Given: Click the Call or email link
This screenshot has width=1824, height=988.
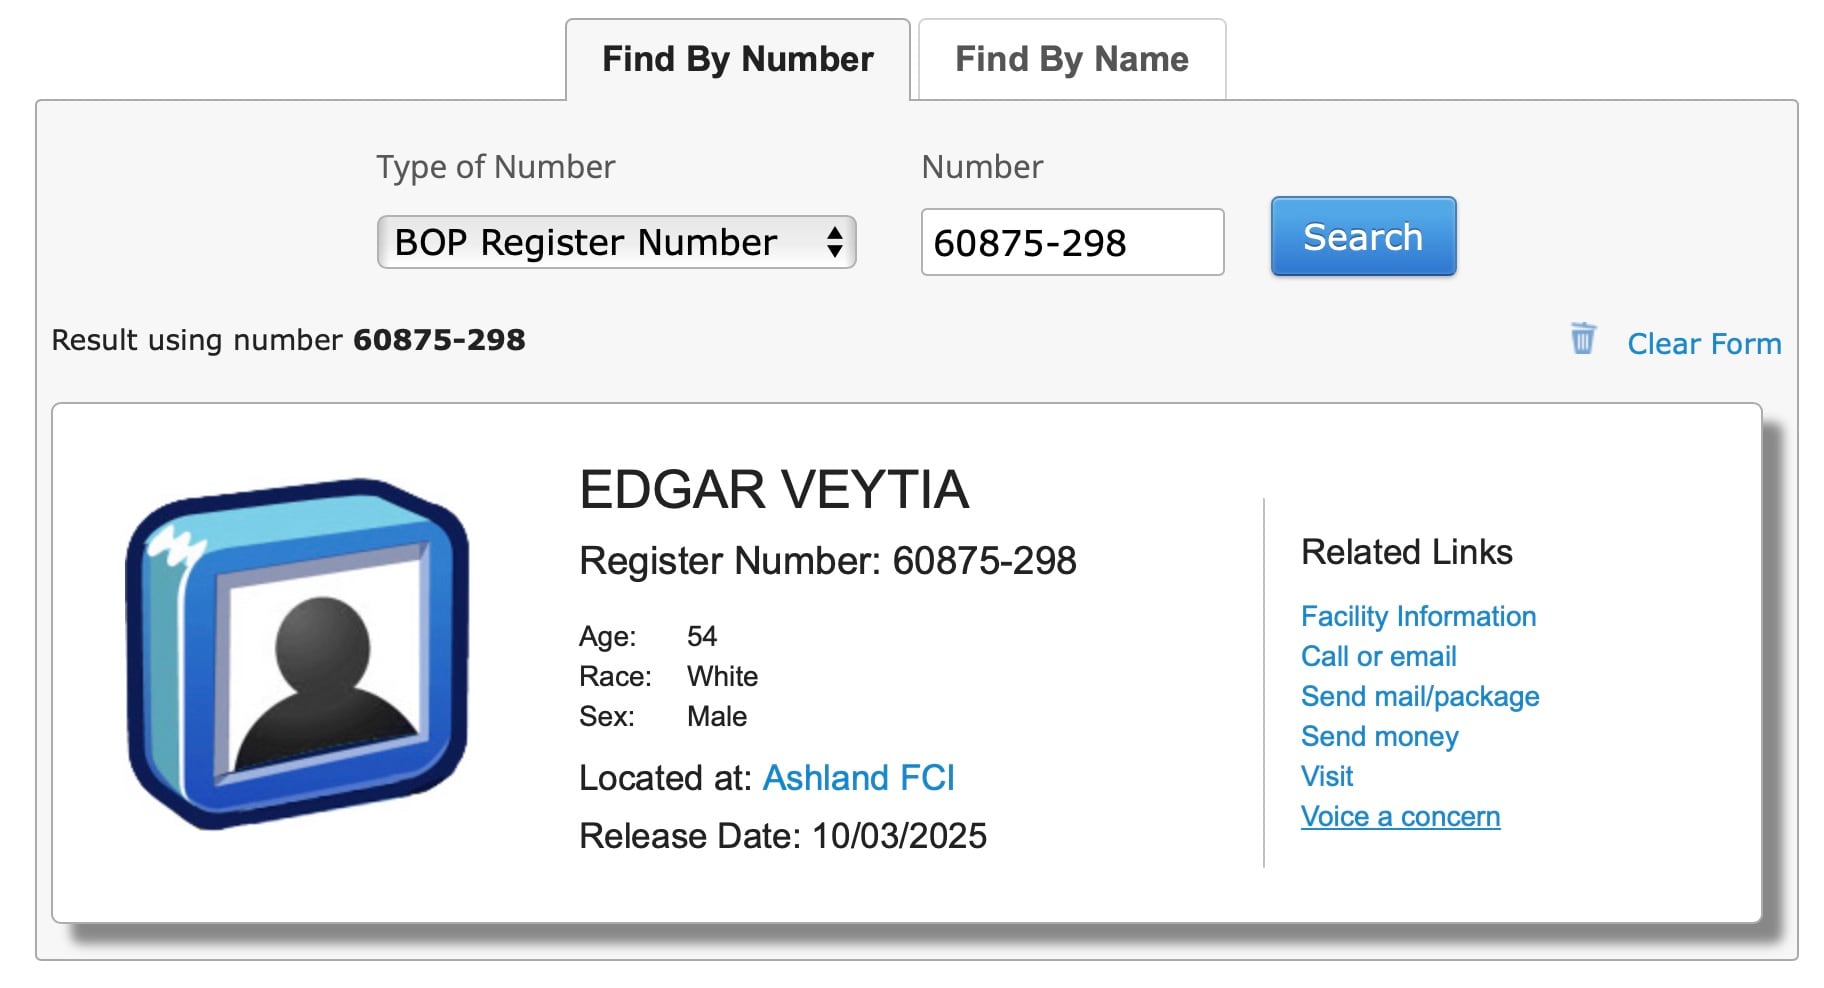Looking at the screenshot, I should pyautogui.click(x=1377, y=657).
